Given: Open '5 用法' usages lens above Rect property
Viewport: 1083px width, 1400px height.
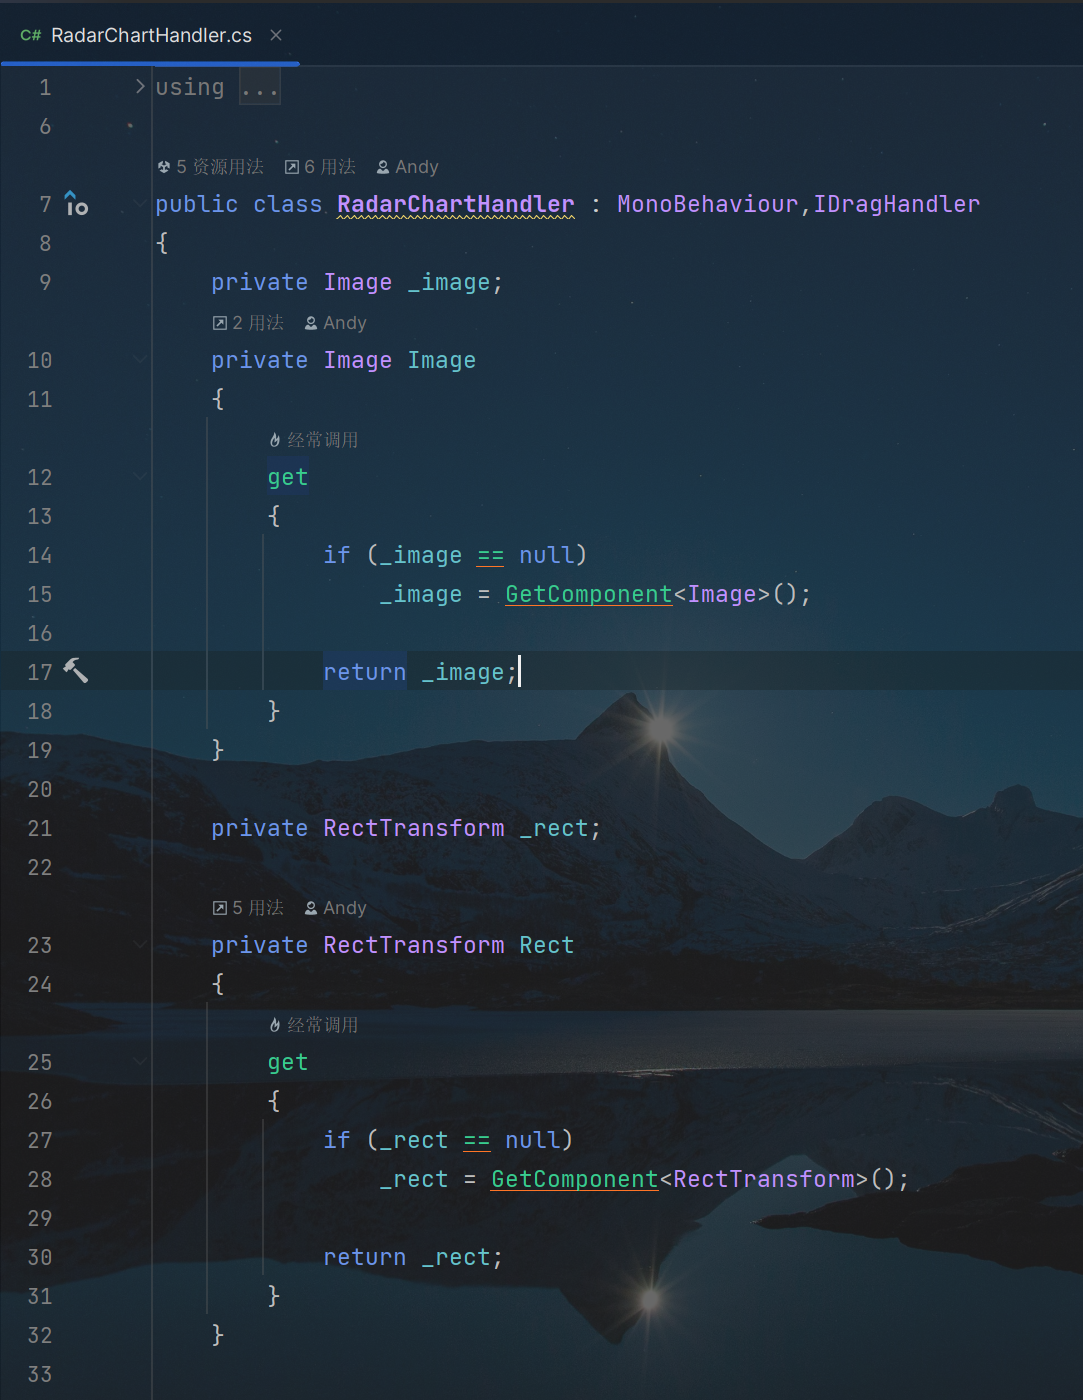Looking at the screenshot, I should tap(258, 908).
